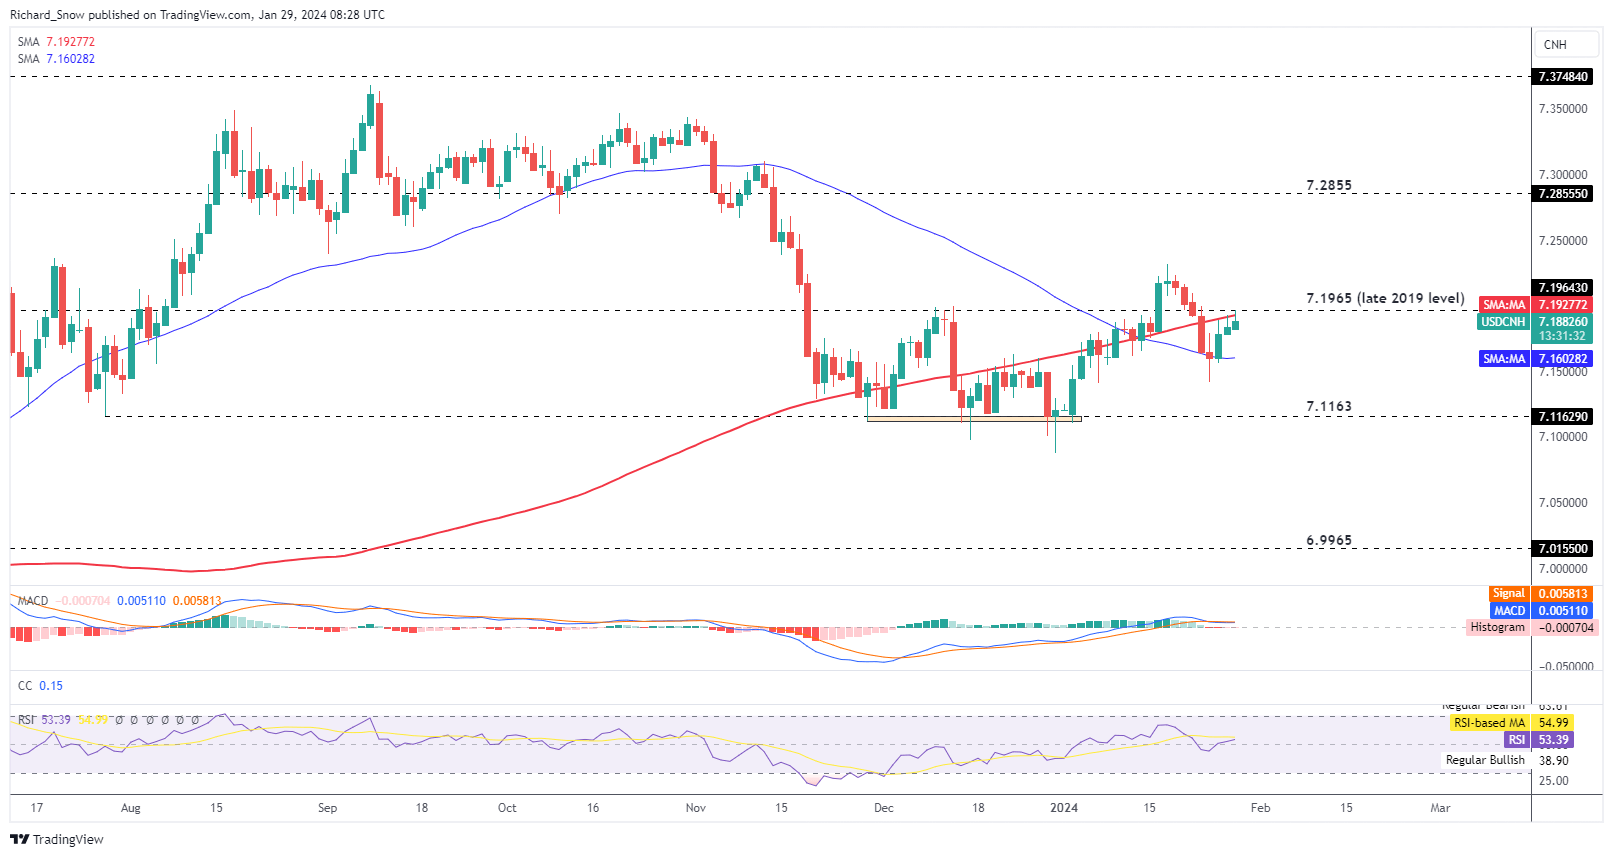Click the Regular Bullish label
The image size is (1613, 857).
click(1485, 760)
